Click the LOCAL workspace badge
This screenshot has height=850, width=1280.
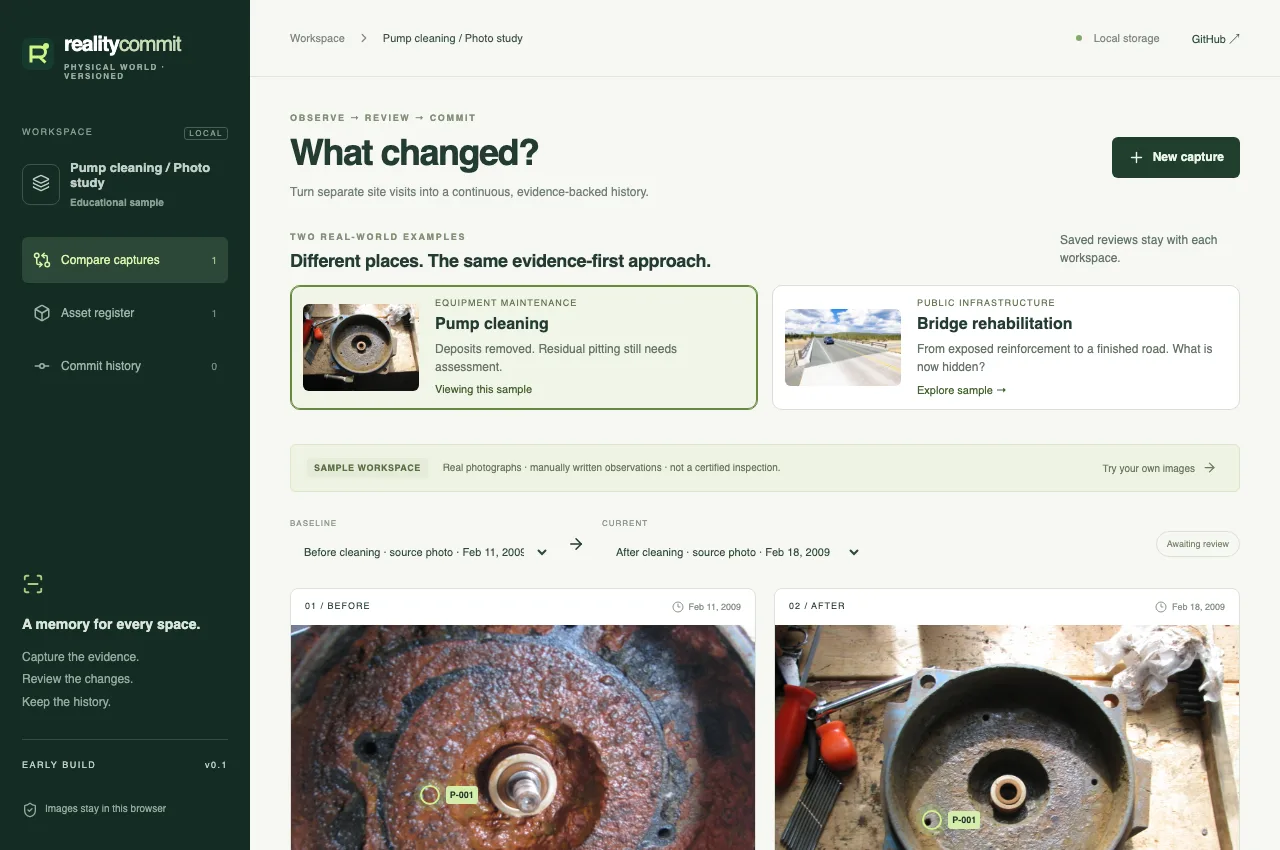click(x=206, y=133)
